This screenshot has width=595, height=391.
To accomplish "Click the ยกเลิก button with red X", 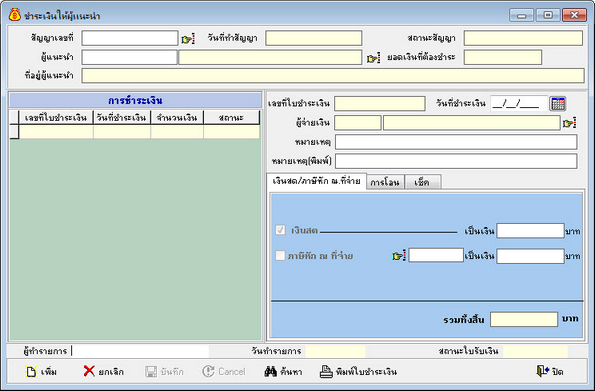I will (104, 371).
